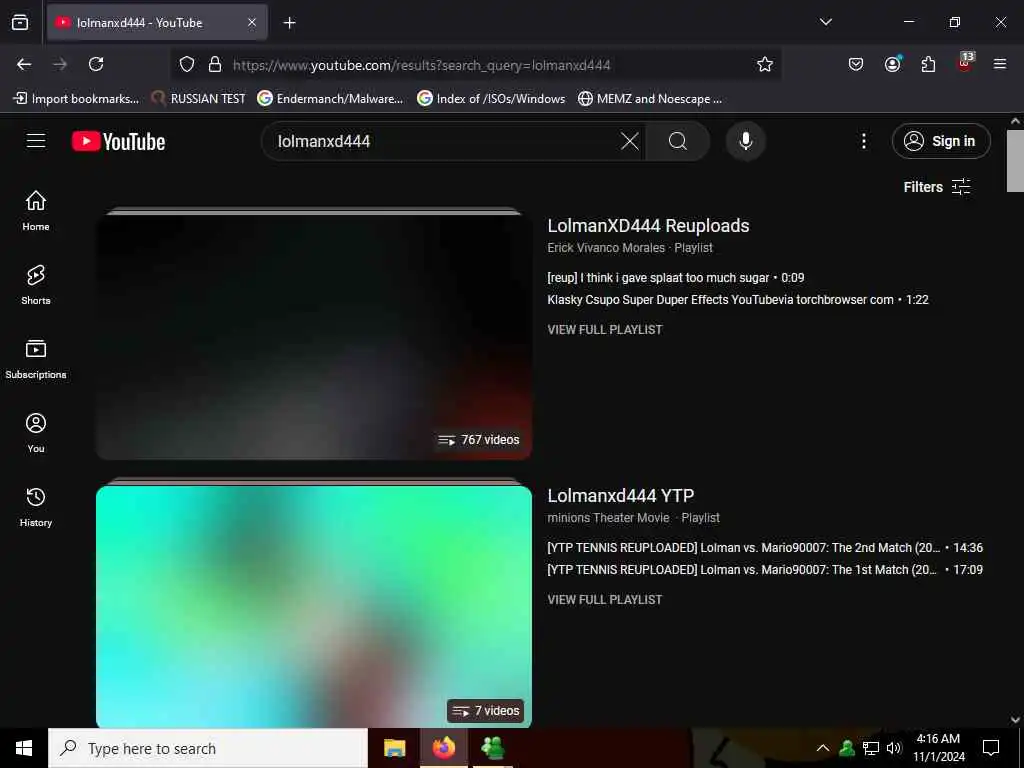This screenshot has width=1024, height=768.
Task: View full playlist for LolmanXD444 Reuploads
Action: (605, 330)
